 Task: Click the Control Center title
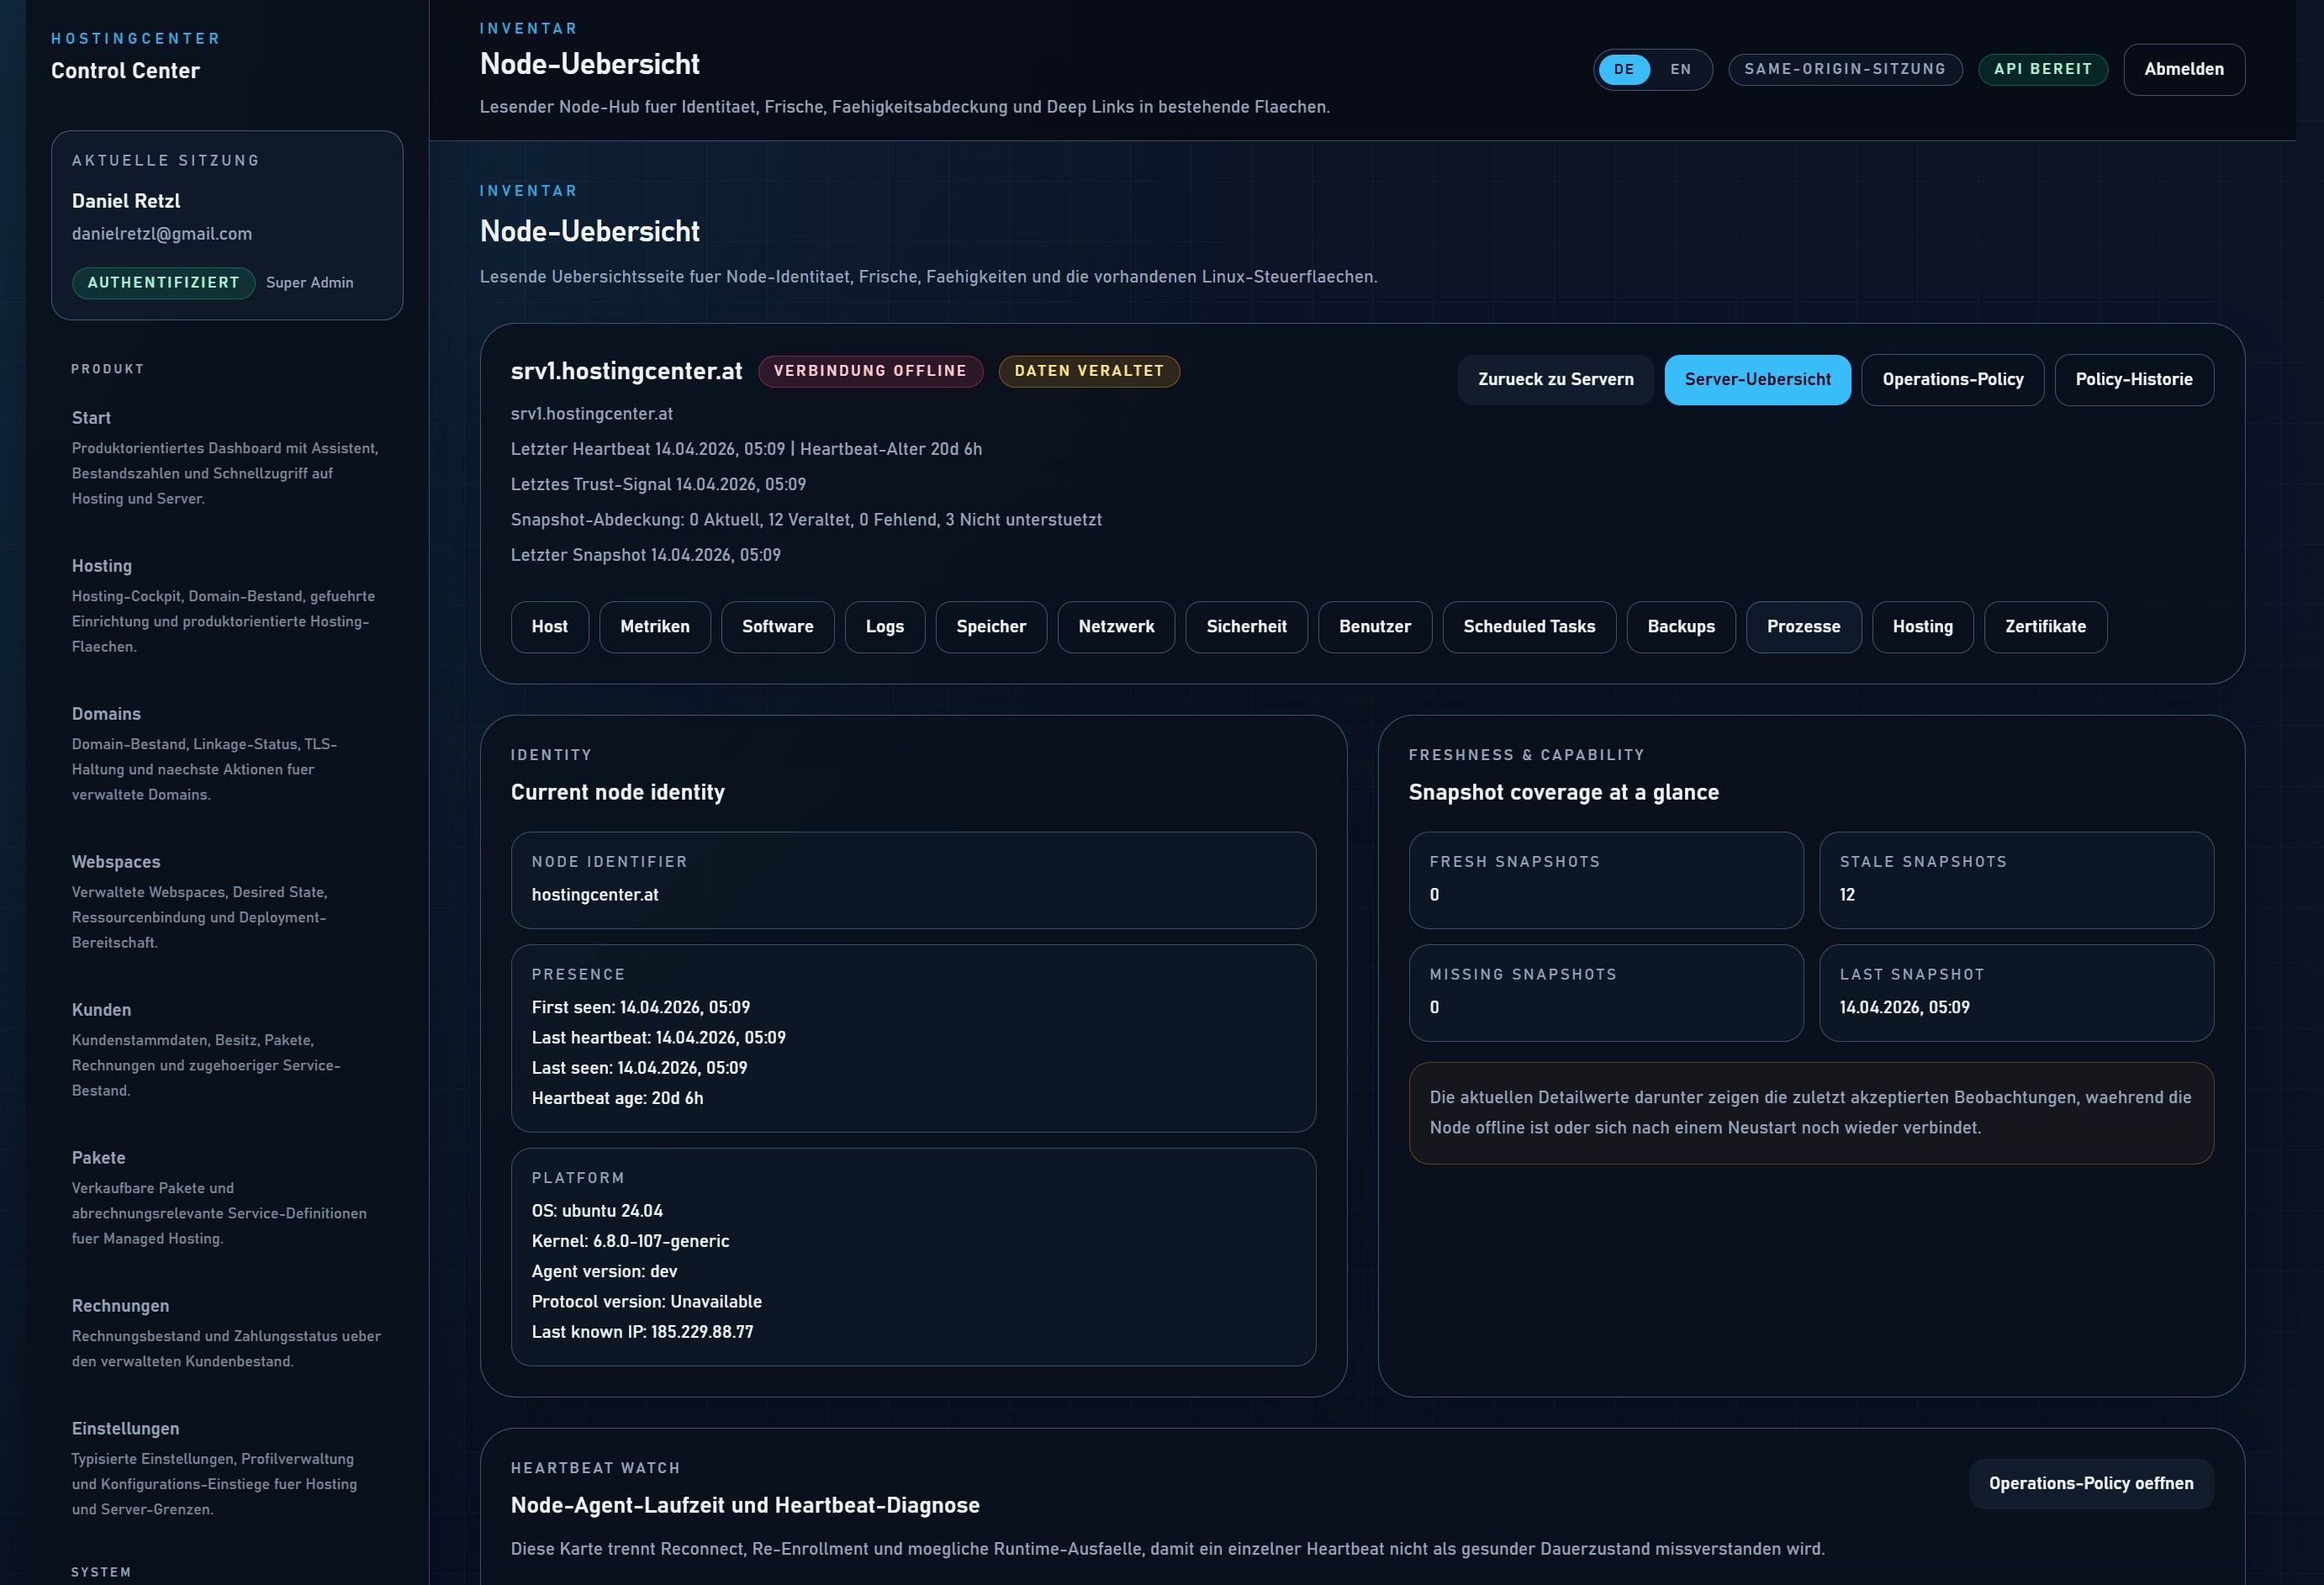(x=125, y=71)
